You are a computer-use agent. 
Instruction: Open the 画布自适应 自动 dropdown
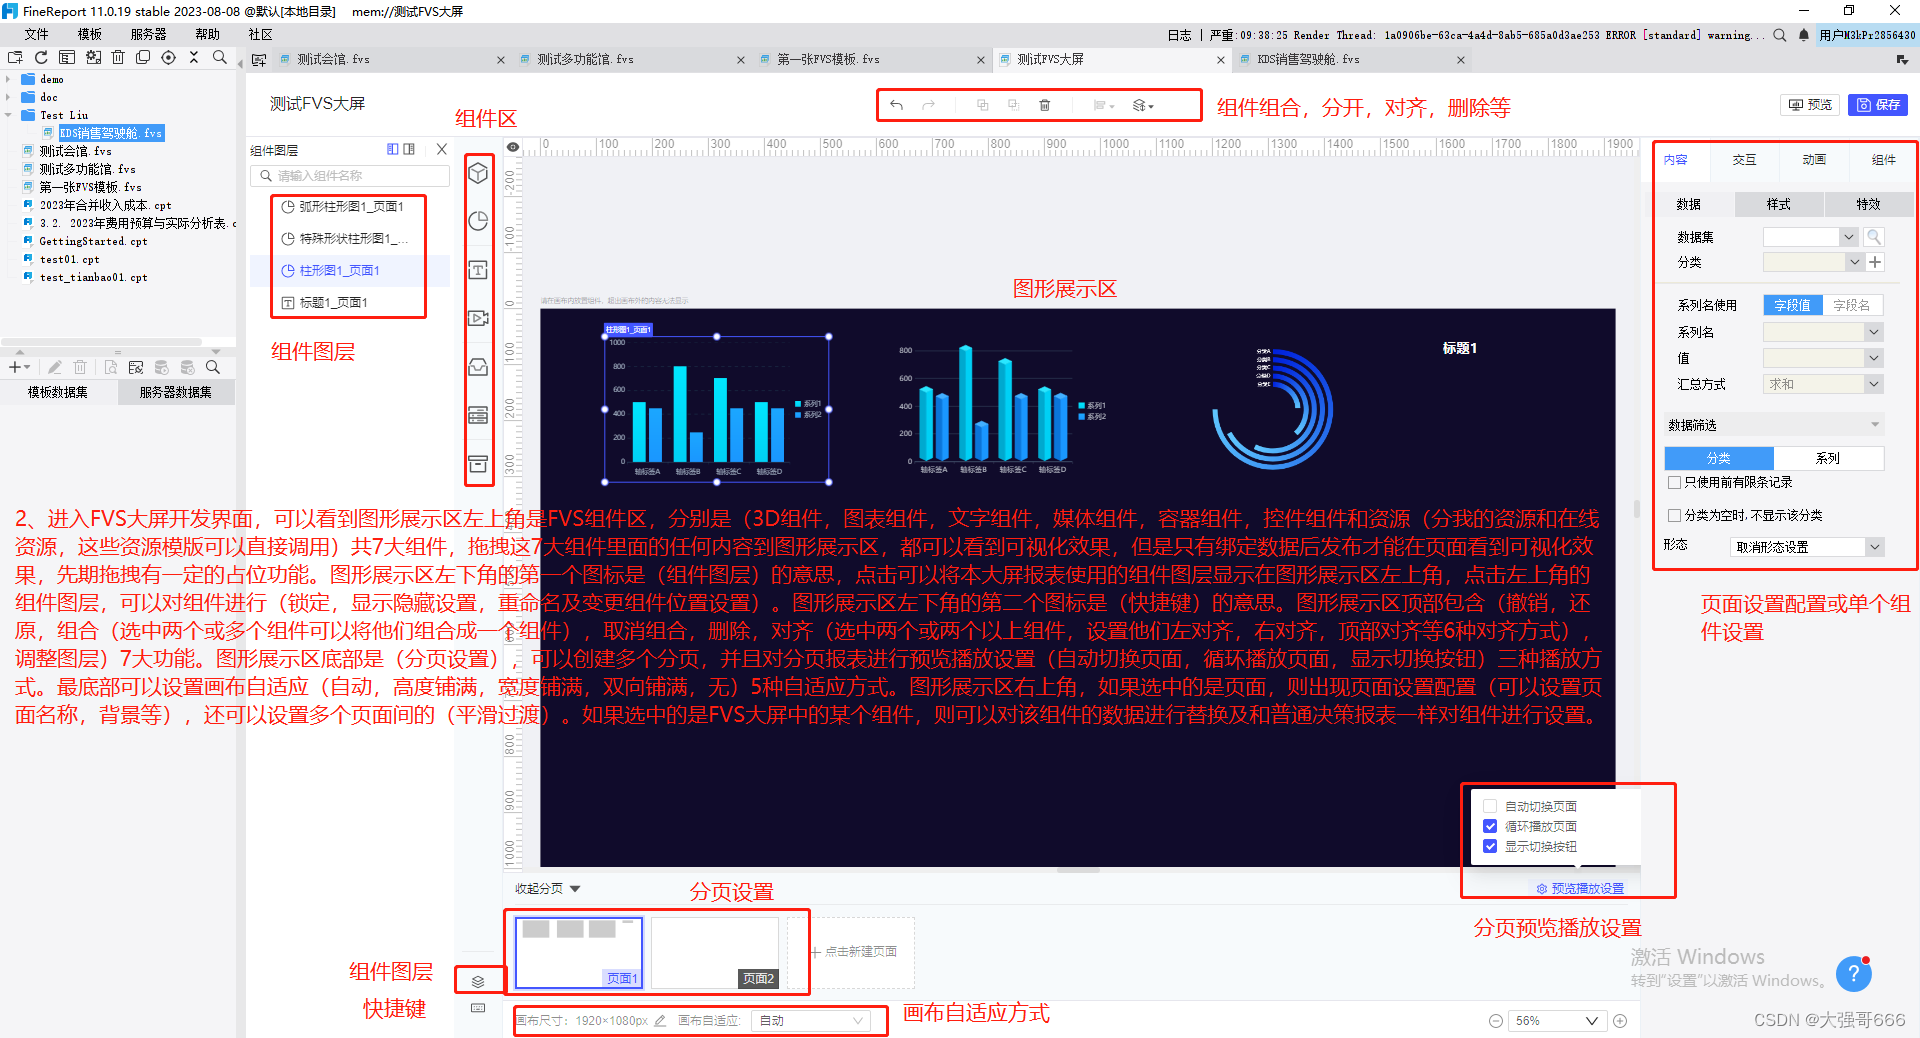click(811, 1021)
